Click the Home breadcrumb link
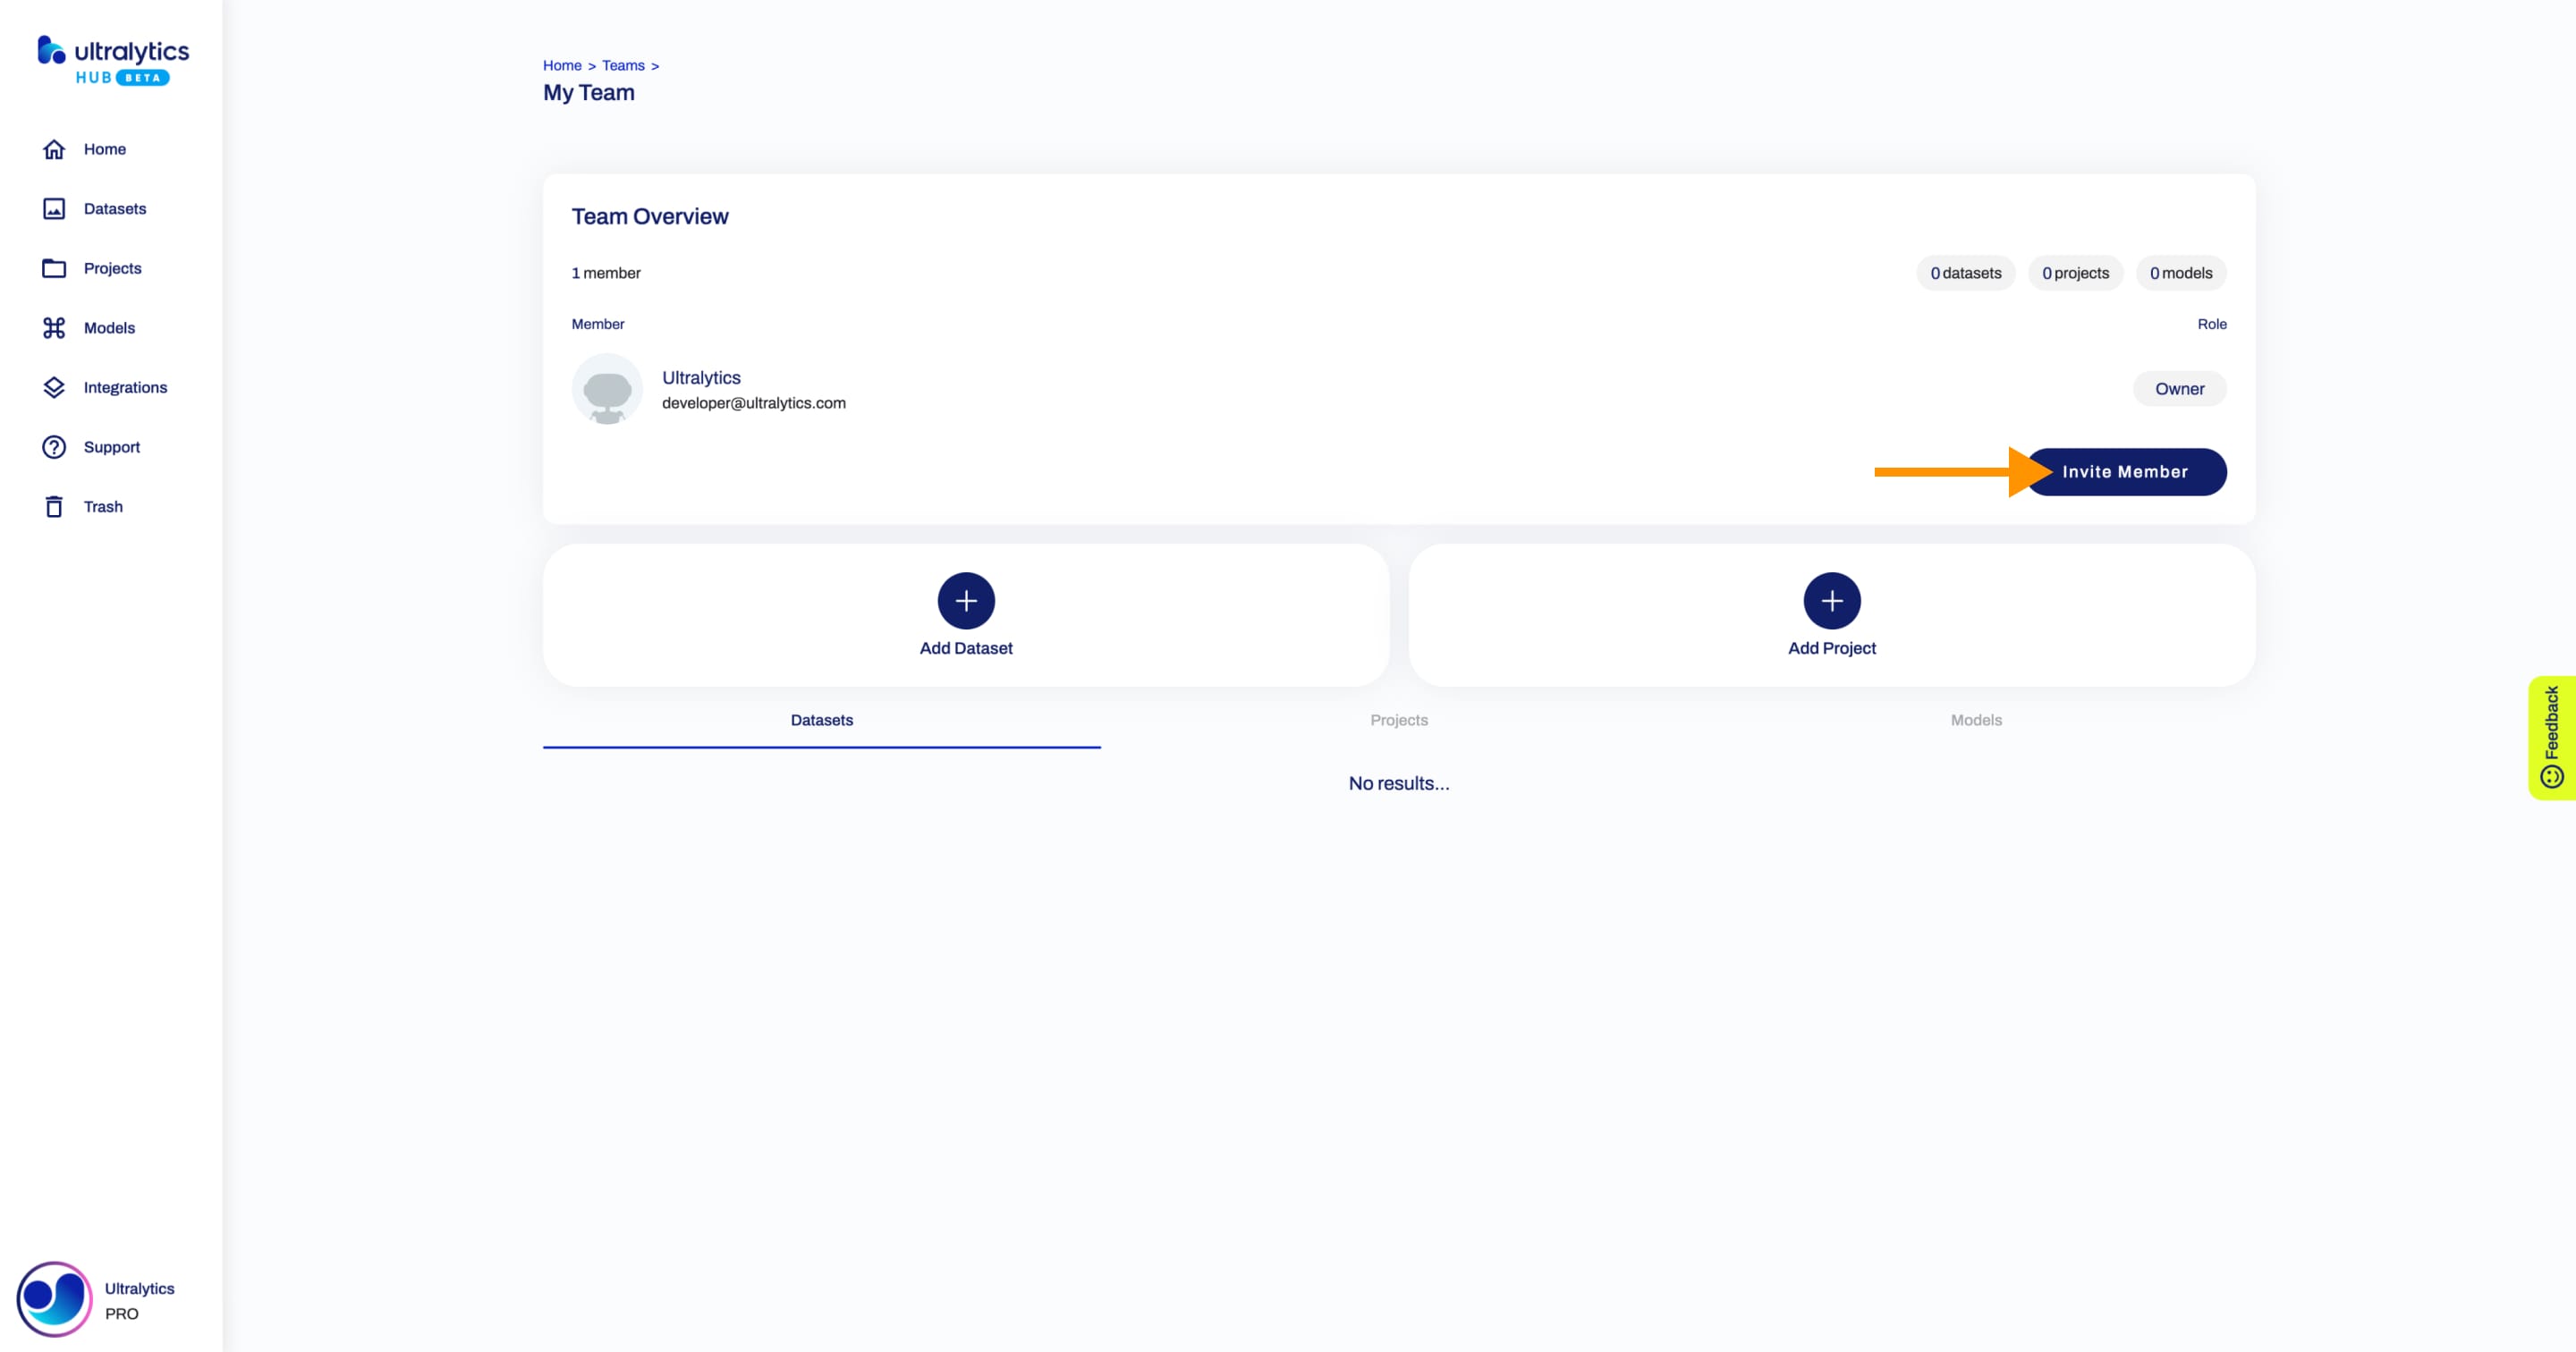Viewport: 2576px width, 1352px height. tap(561, 64)
